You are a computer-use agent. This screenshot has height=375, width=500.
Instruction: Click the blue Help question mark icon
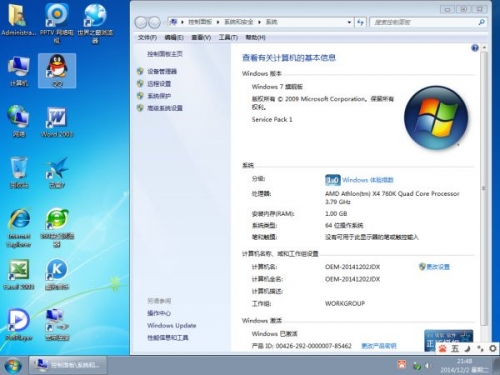475,48
